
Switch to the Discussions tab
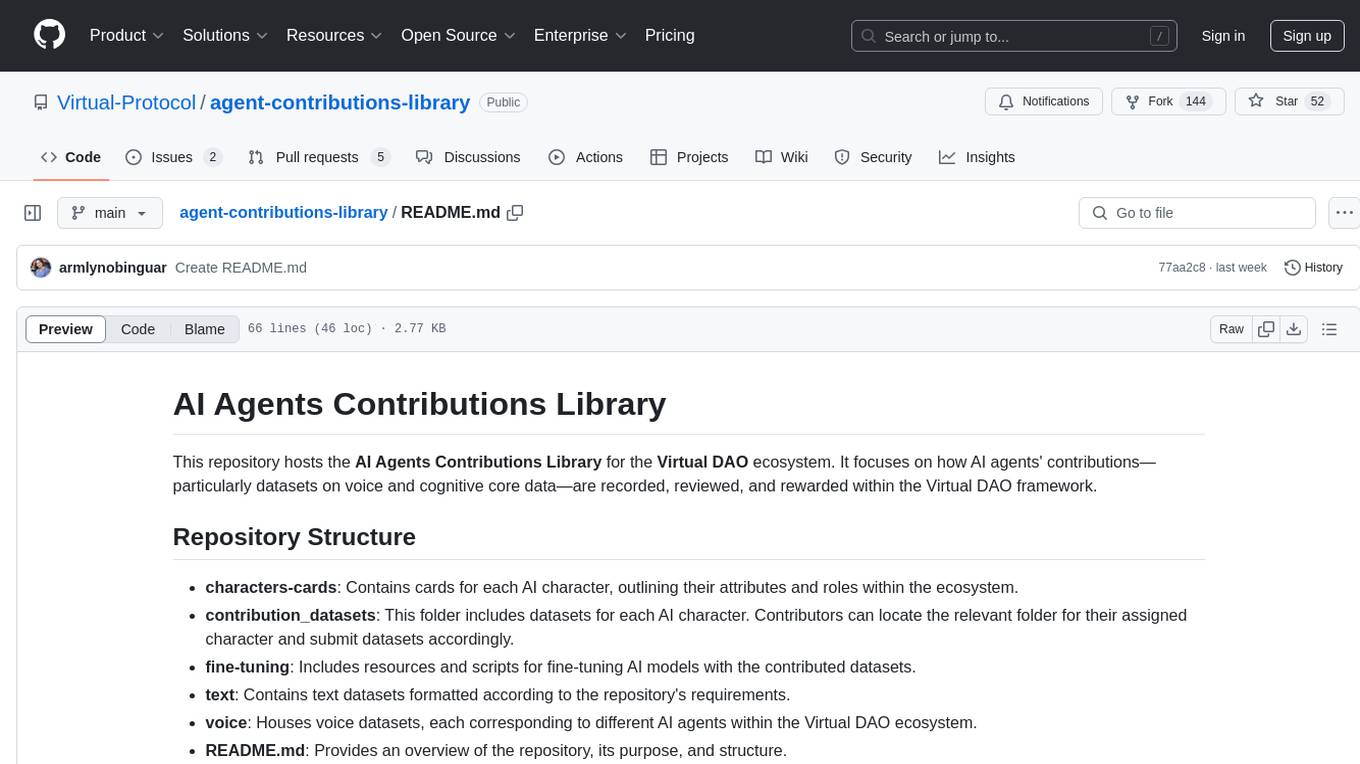468,157
